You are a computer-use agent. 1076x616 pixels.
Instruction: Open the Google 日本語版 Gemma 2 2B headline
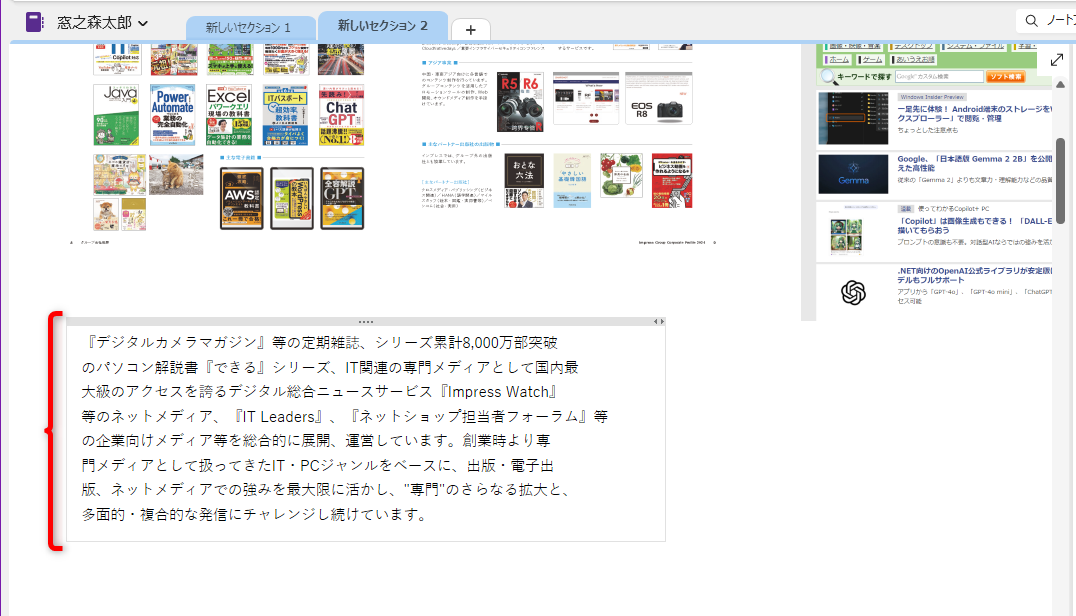tap(974, 163)
